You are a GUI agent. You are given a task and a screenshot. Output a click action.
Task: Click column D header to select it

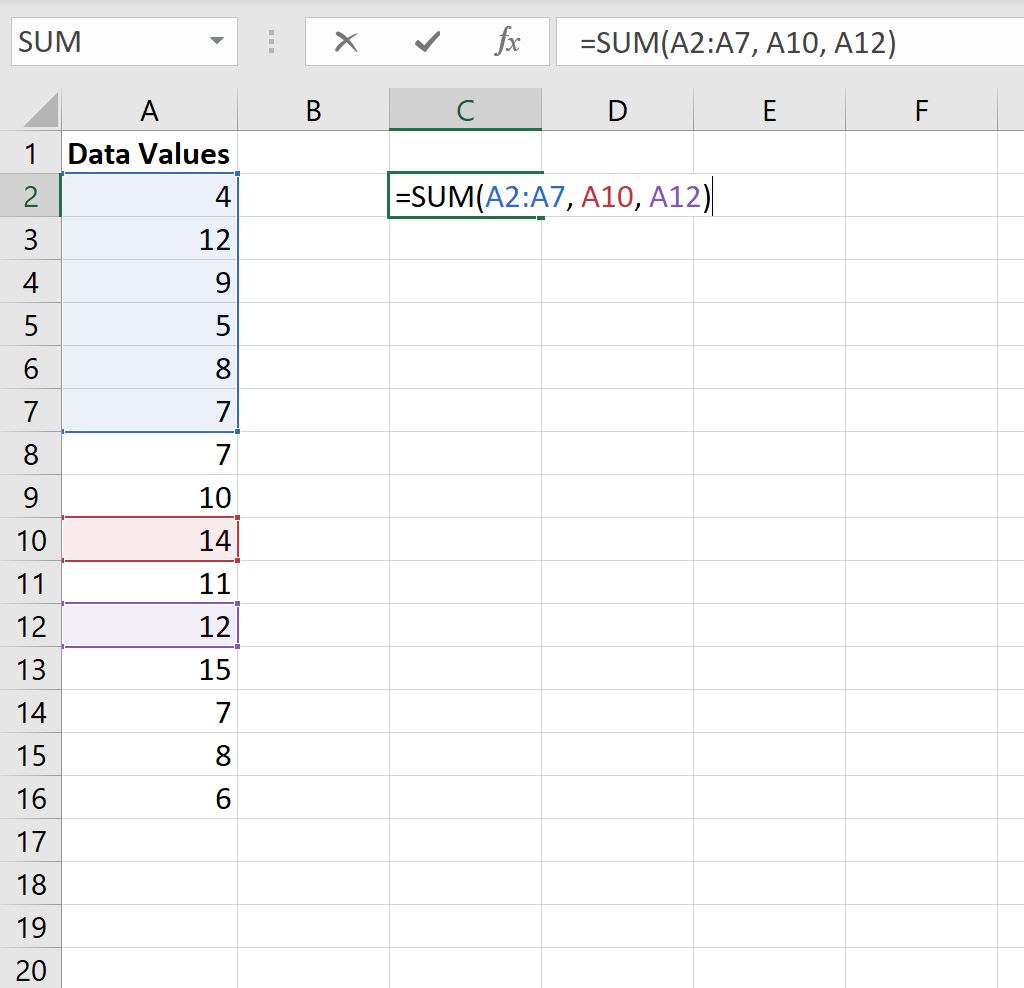pos(616,110)
